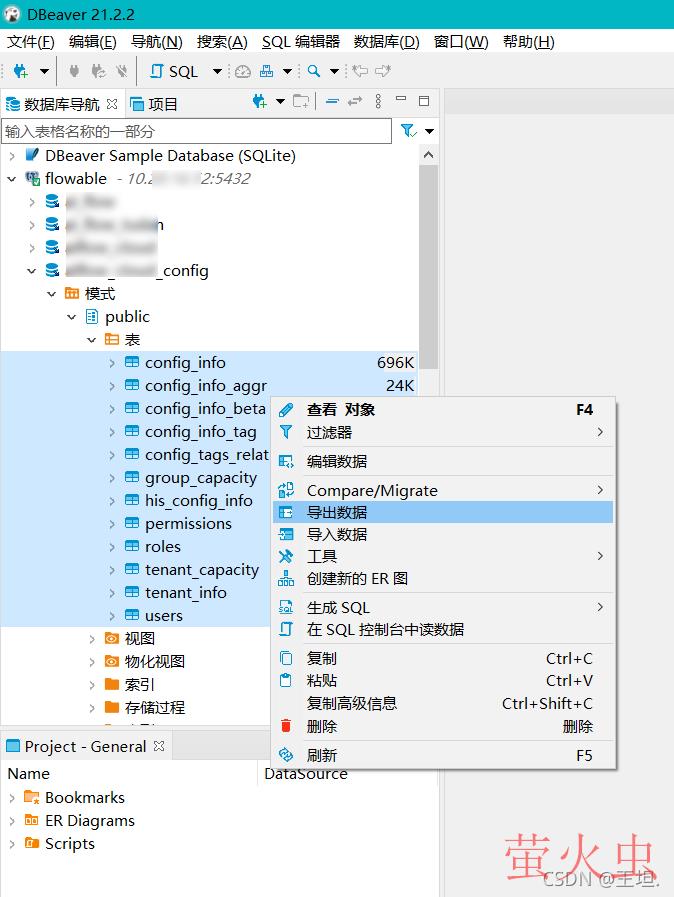The height and width of the screenshot is (897, 674).
Task: Open the 数据库(D) menu
Action: 386,42
